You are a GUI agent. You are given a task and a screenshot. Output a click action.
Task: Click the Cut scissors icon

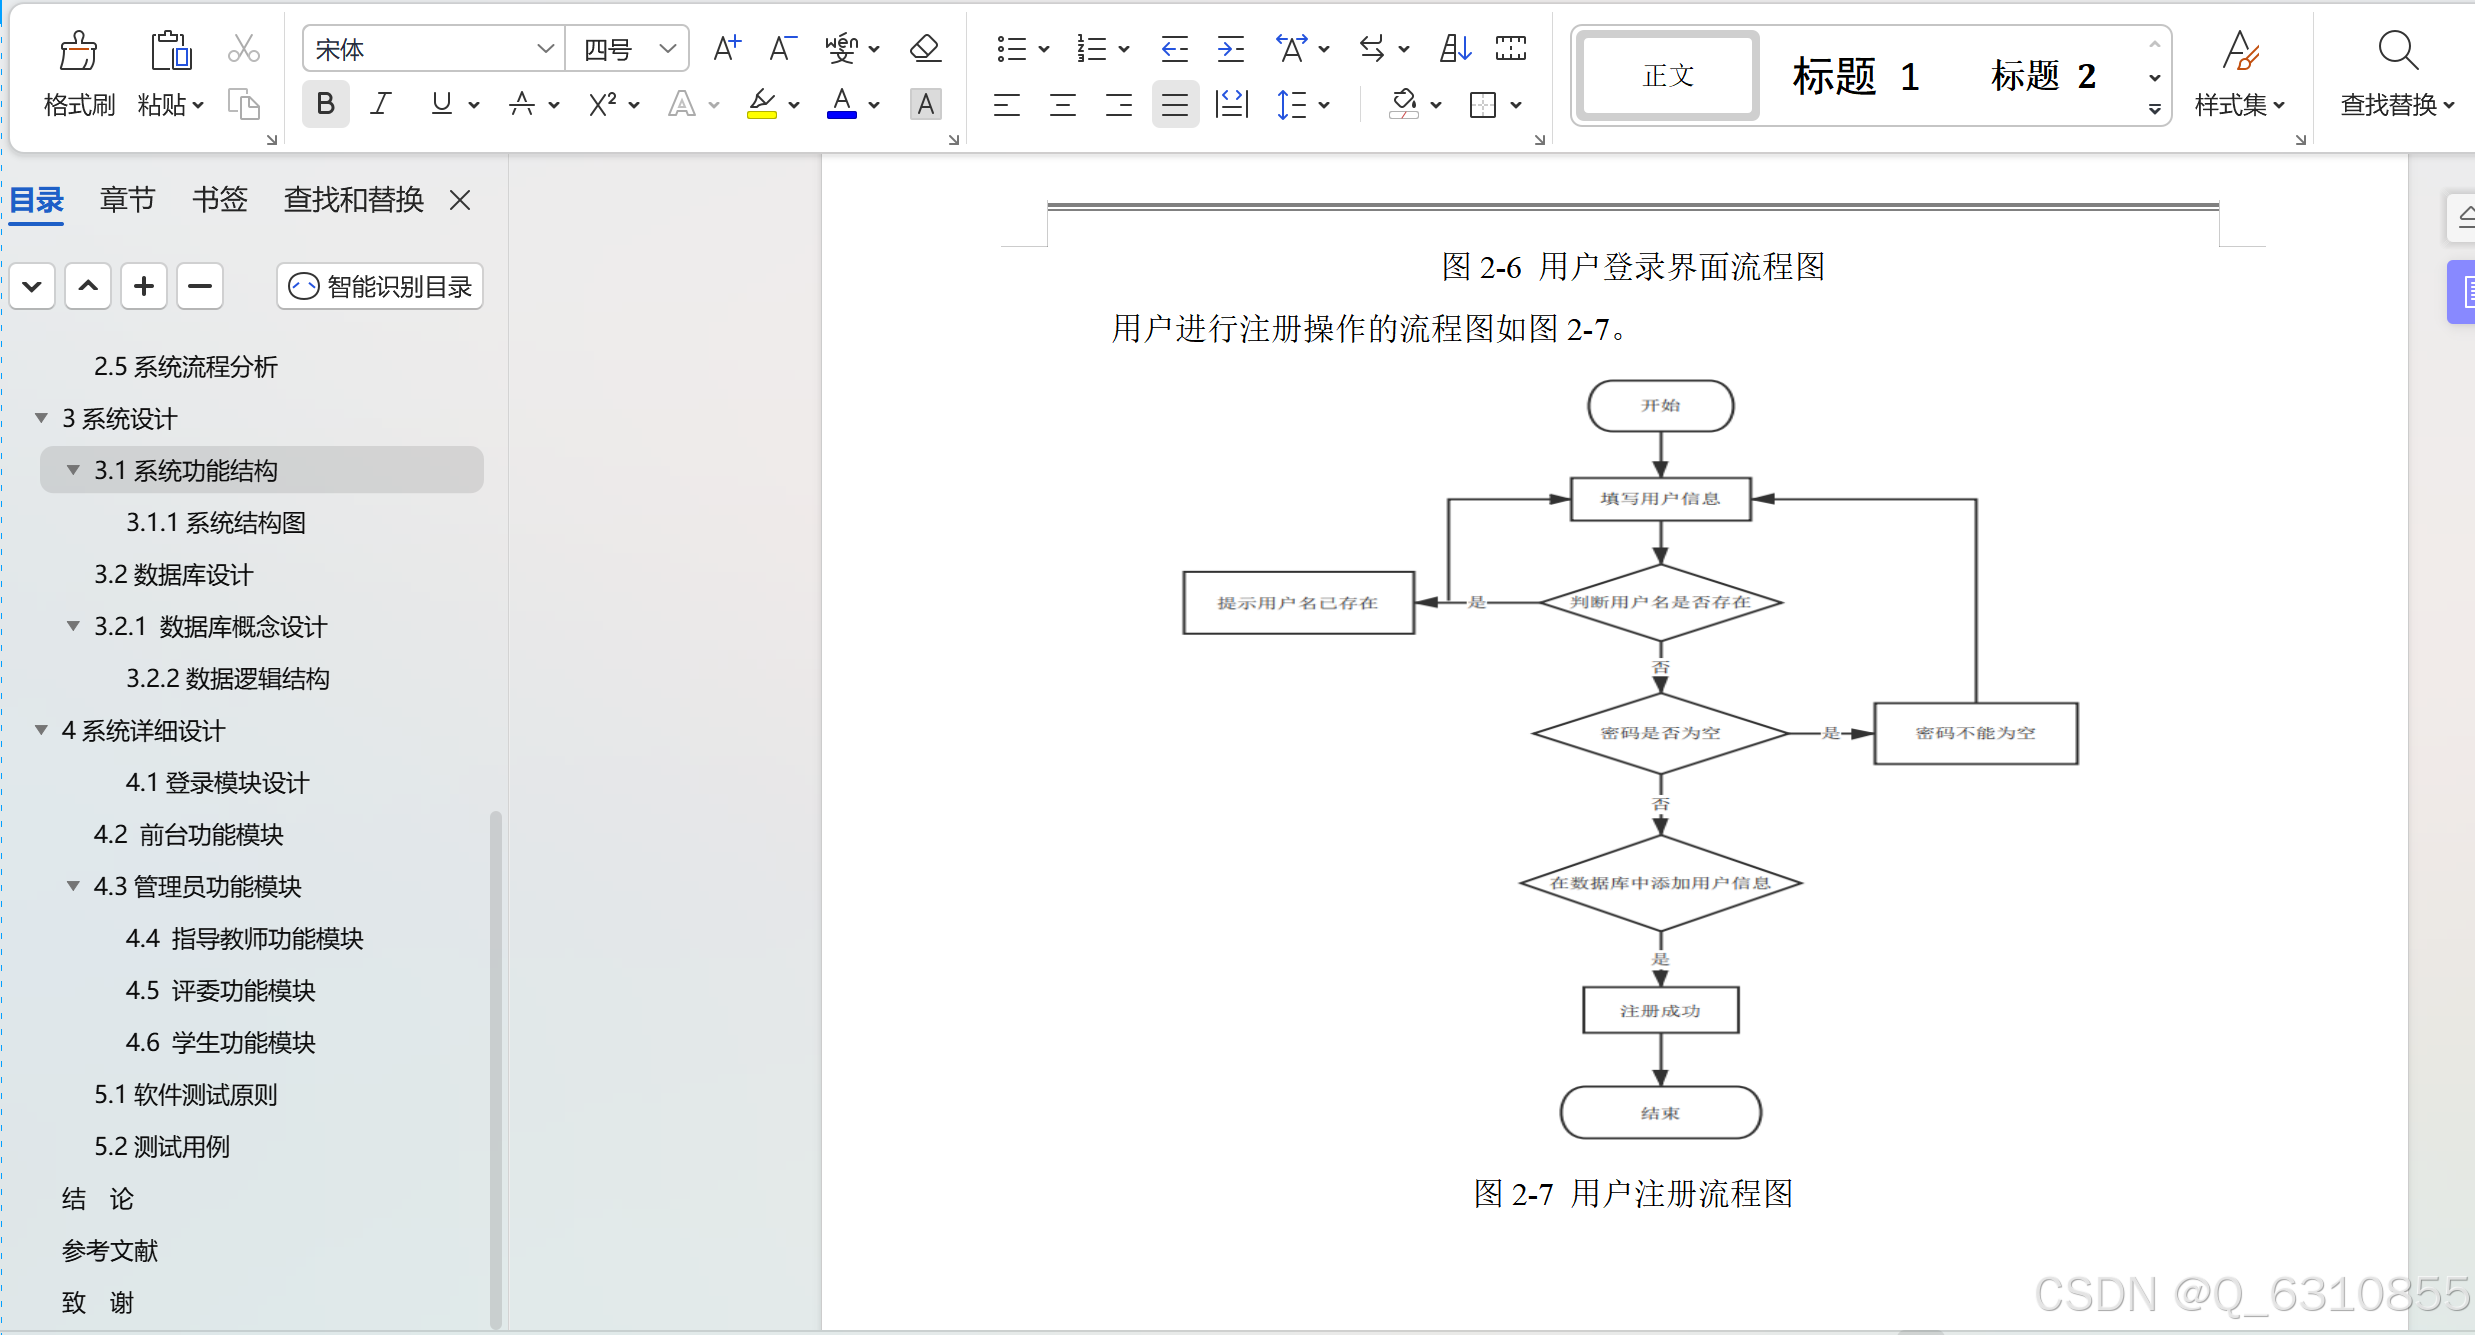[x=244, y=48]
